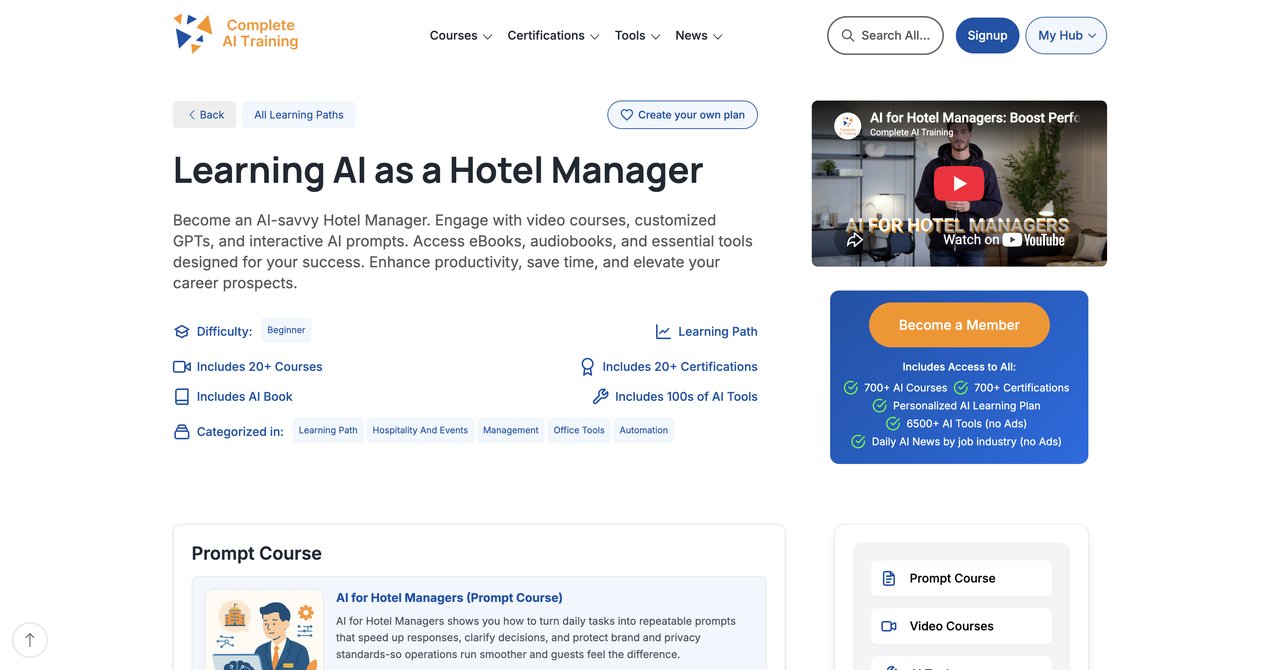Click the heart icon in Create your own plan
Viewport: 1280px width, 670px height.
[x=627, y=115]
